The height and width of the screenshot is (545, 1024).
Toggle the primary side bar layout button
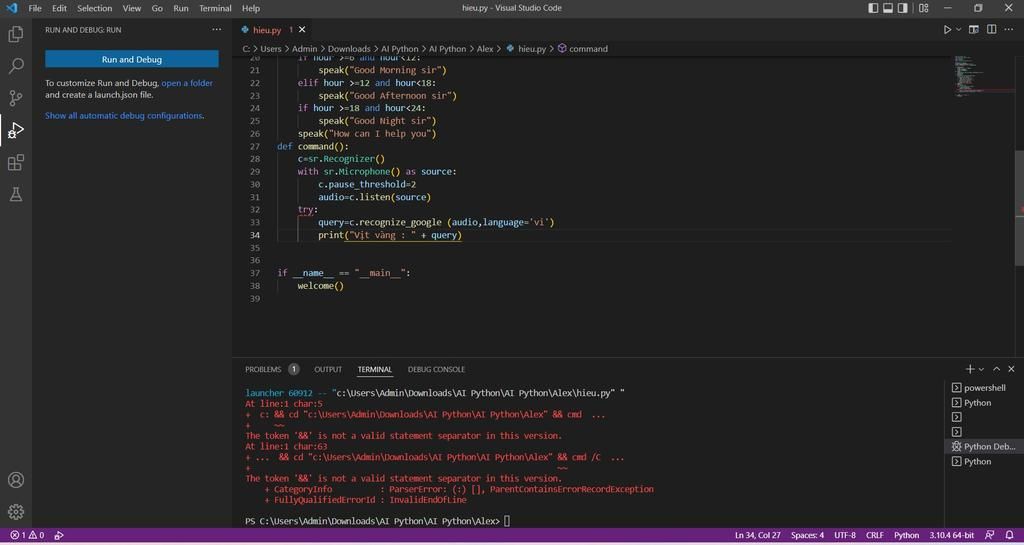(x=873, y=8)
